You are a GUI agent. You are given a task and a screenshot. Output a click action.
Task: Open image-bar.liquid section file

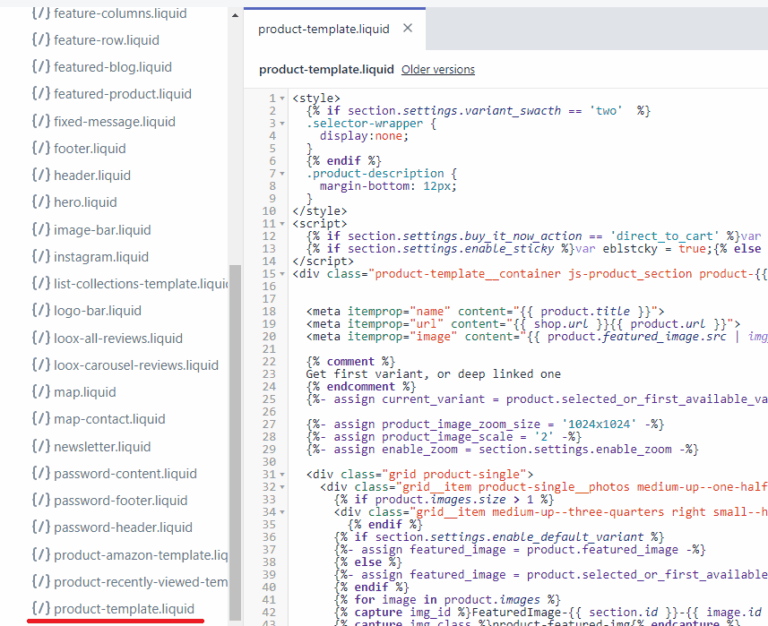(x=102, y=229)
